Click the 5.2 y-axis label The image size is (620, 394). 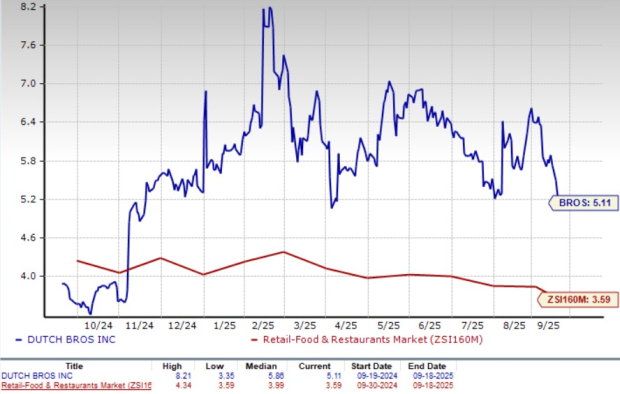tap(28, 199)
